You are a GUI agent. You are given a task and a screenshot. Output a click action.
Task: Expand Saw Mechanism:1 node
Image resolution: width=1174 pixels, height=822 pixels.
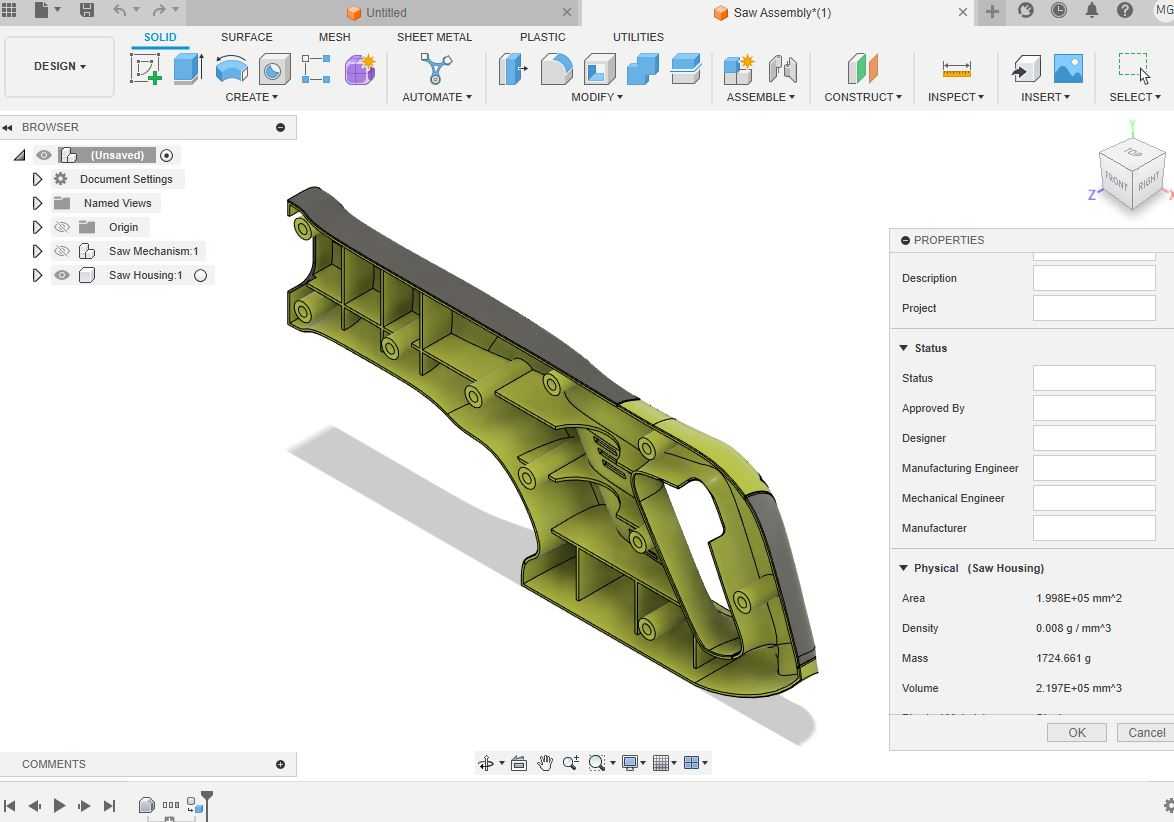pyautogui.click(x=37, y=251)
